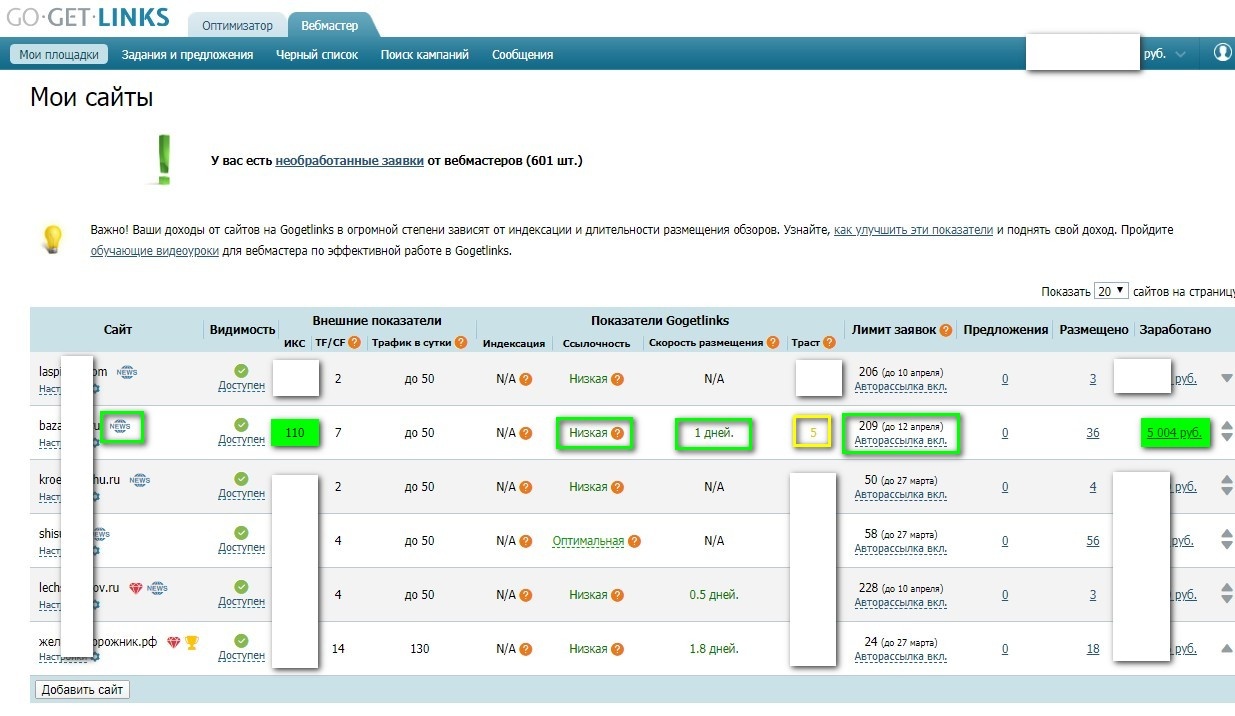
Task: Click the GO·GET·LINKS logo
Action: coord(88,18)
